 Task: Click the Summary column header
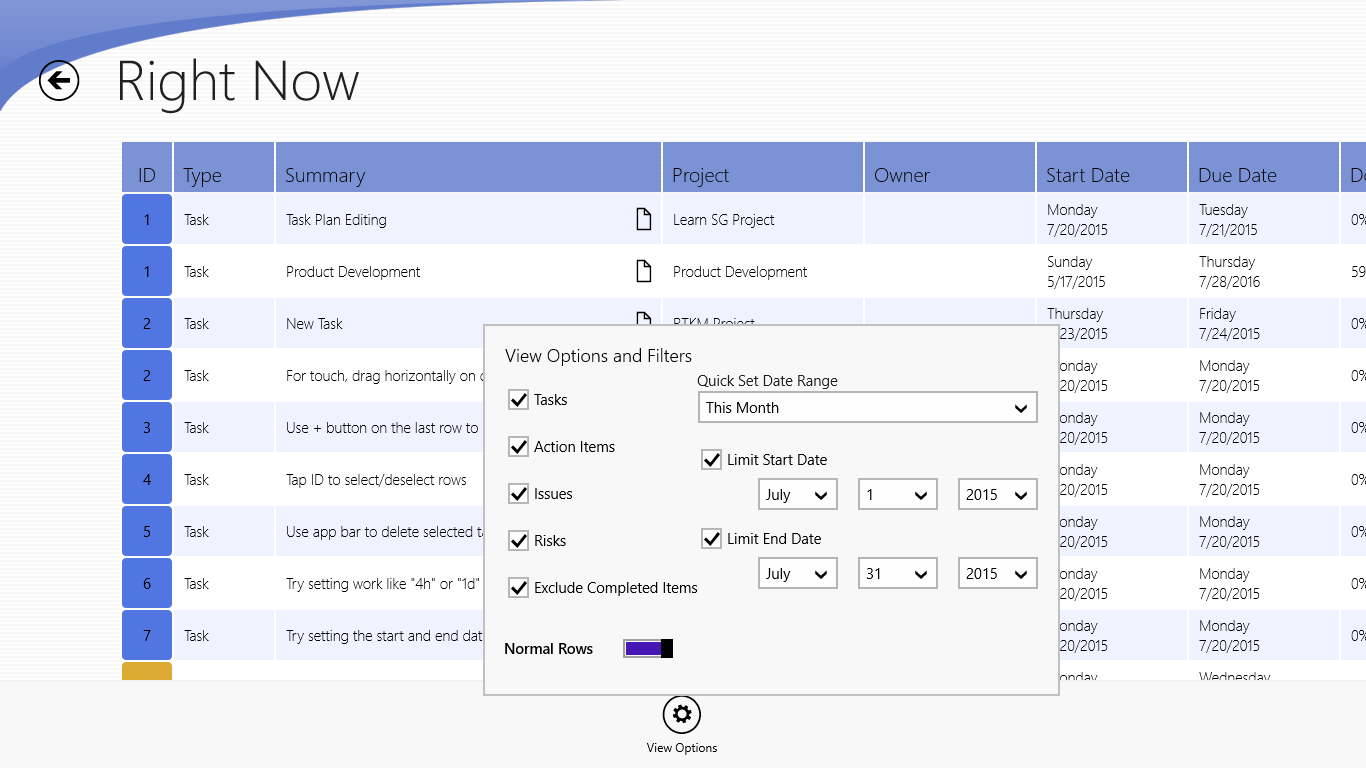[x=468, y=167]
